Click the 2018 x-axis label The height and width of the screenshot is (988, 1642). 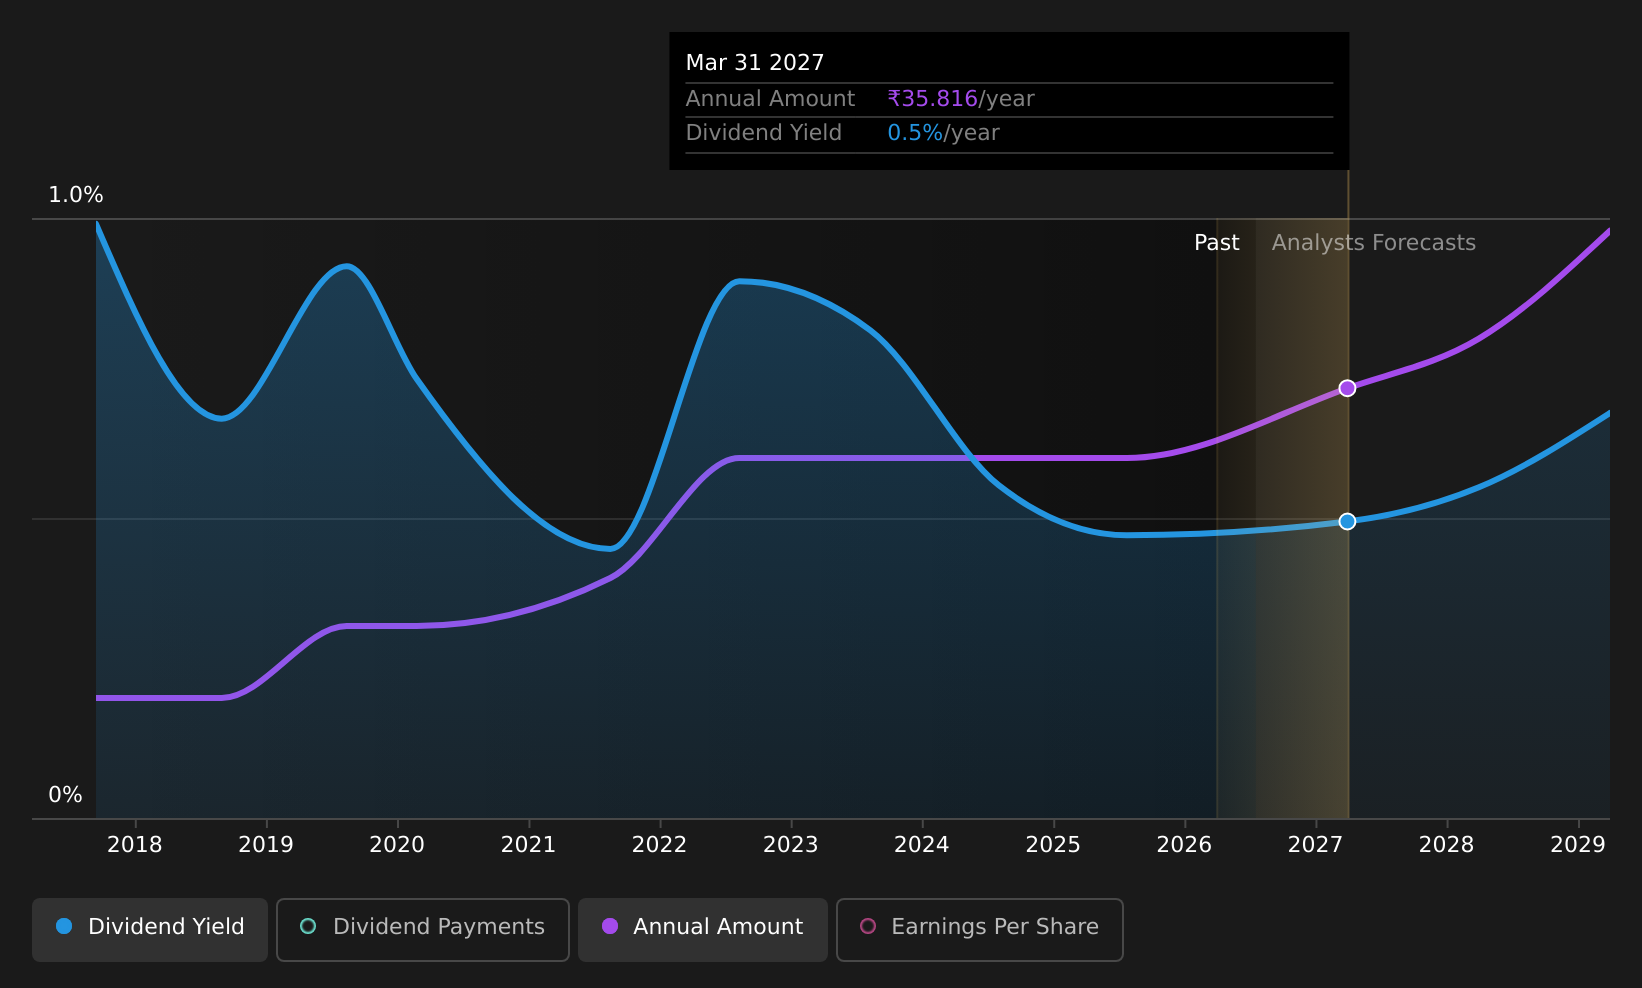(x=135, y=845)
